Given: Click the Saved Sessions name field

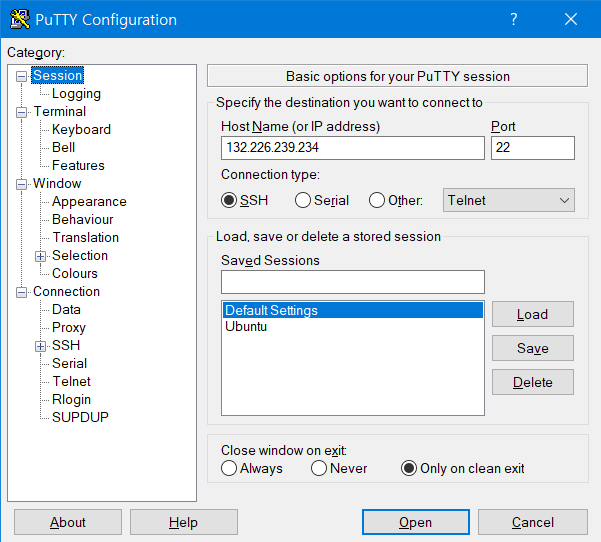Looking at the screenshot, I should 353,282.
